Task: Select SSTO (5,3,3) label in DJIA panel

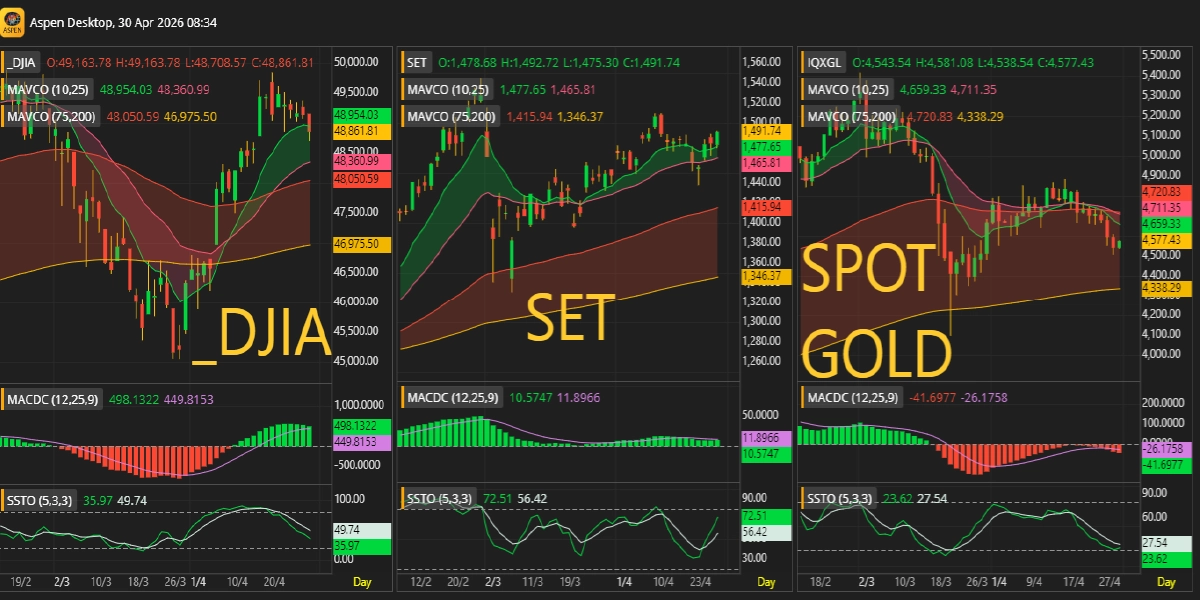Action: (x=38, y=500)
